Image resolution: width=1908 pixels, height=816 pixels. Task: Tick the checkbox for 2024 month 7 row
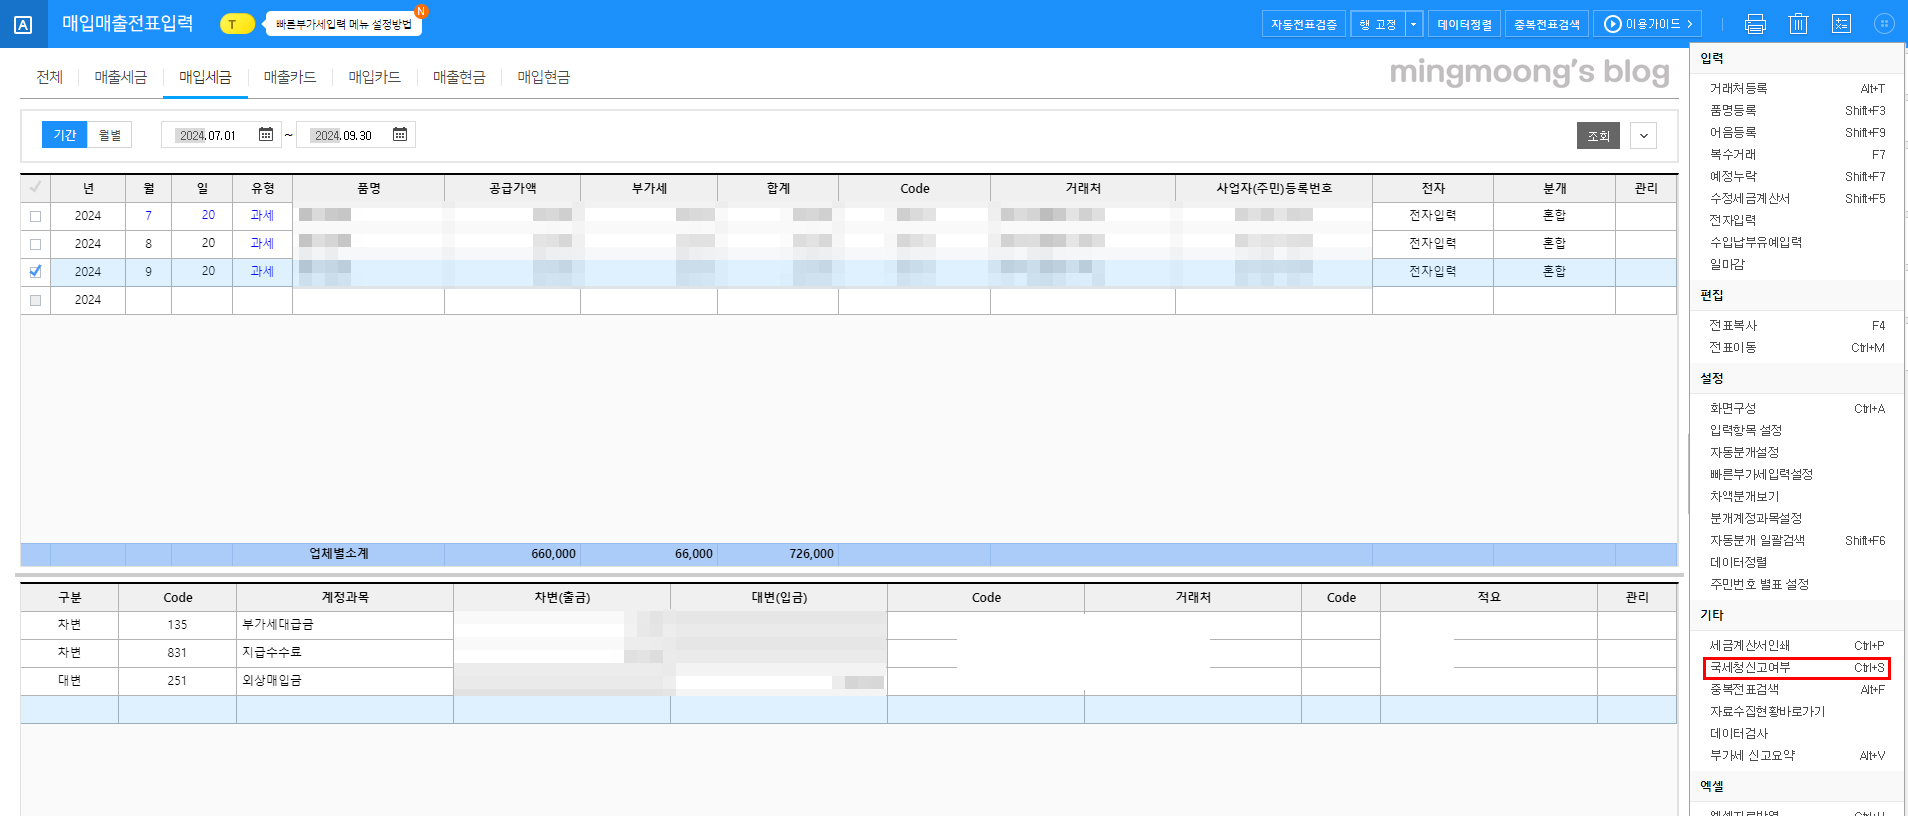[x=36, y=216]
